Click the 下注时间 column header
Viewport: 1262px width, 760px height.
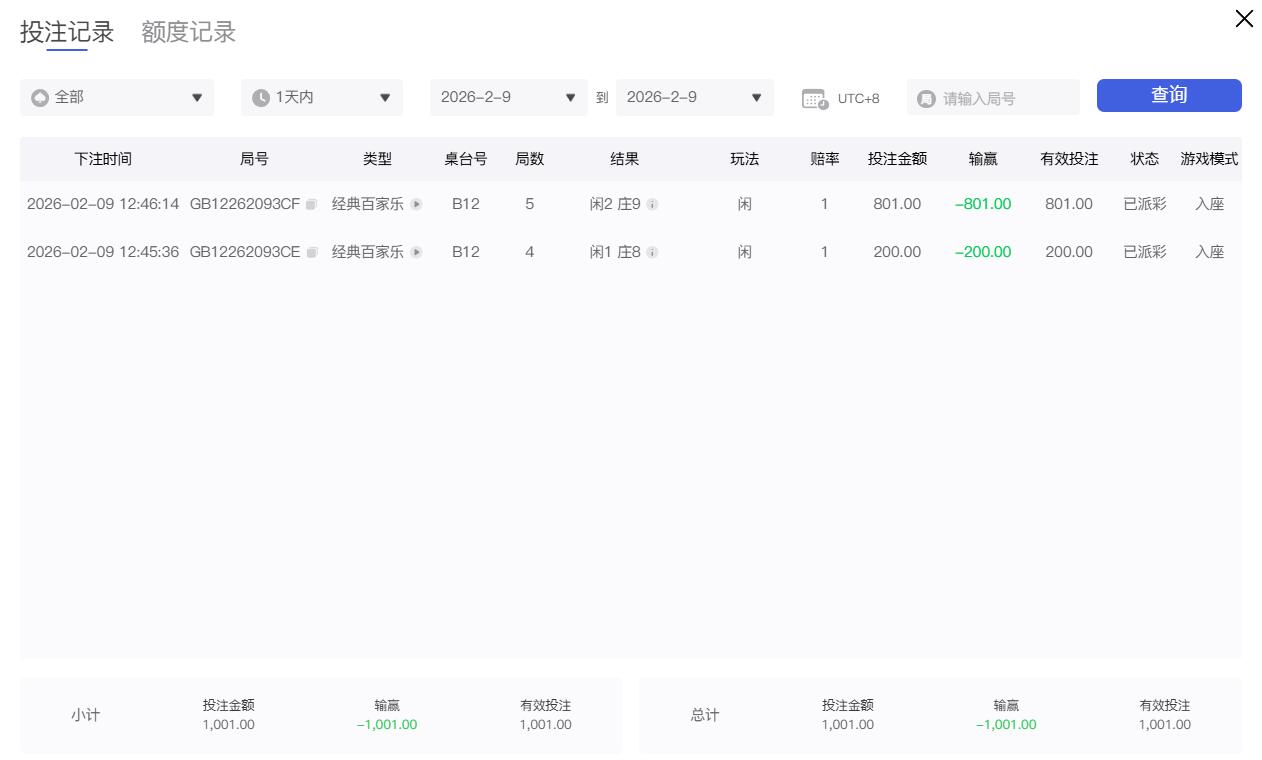[x=103, y=159]
